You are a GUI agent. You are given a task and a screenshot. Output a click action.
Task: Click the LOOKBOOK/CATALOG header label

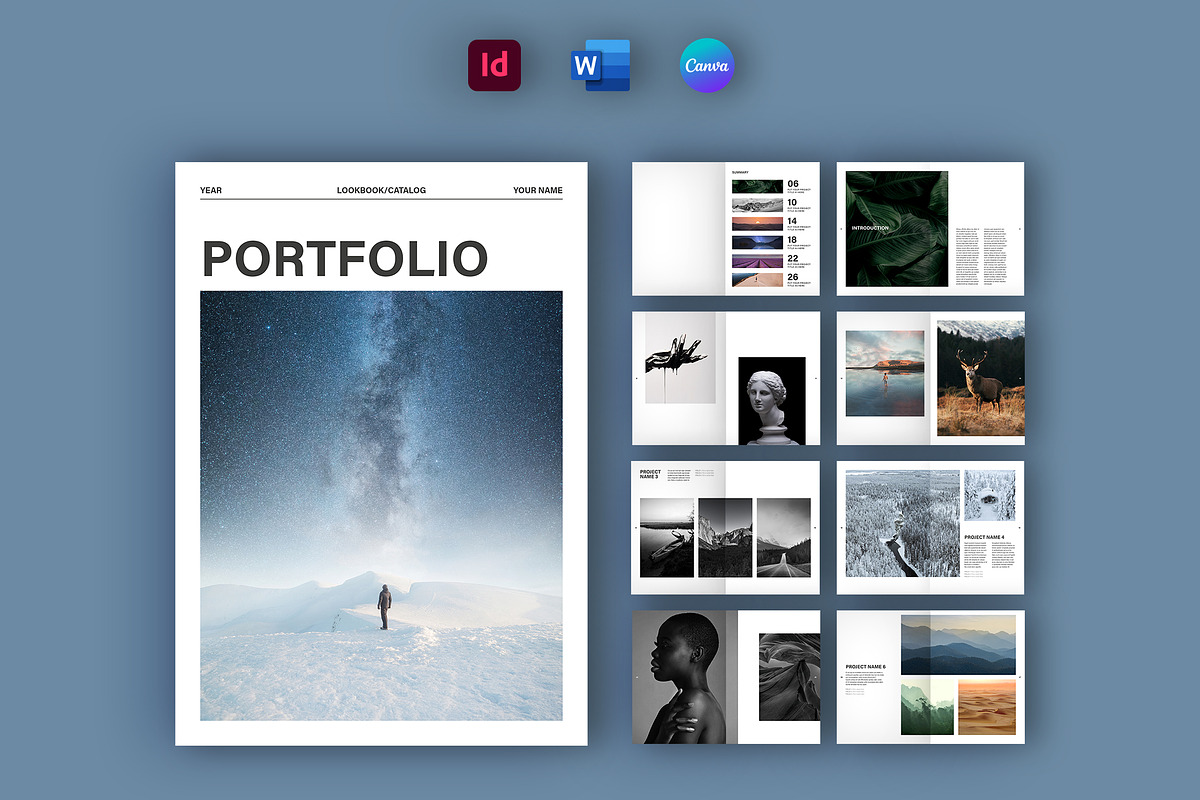(381, 190)
